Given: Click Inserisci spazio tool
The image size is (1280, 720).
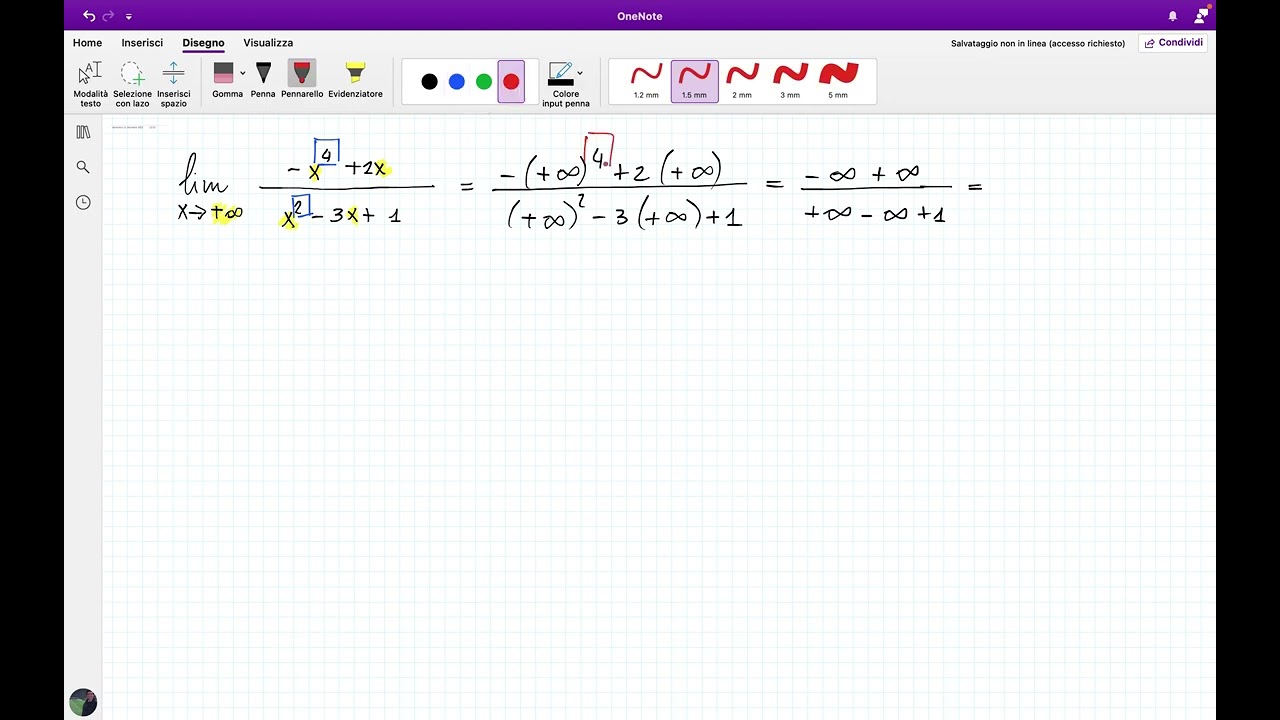Looking at the screenshot, I should [x=173, y=84].
